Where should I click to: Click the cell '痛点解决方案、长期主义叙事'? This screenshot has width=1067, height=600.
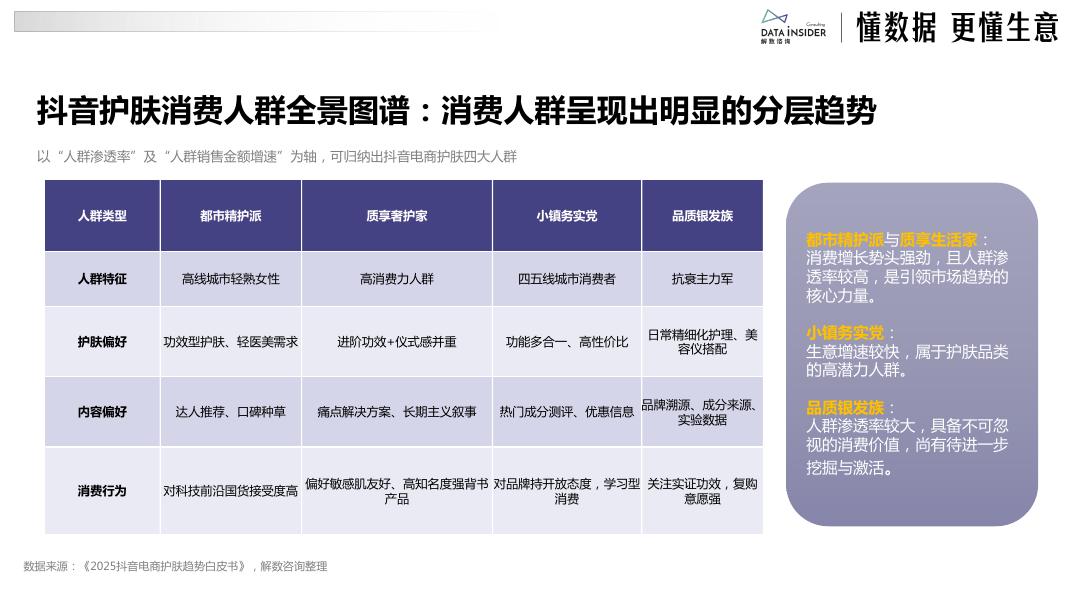click(x=397, y=412)
